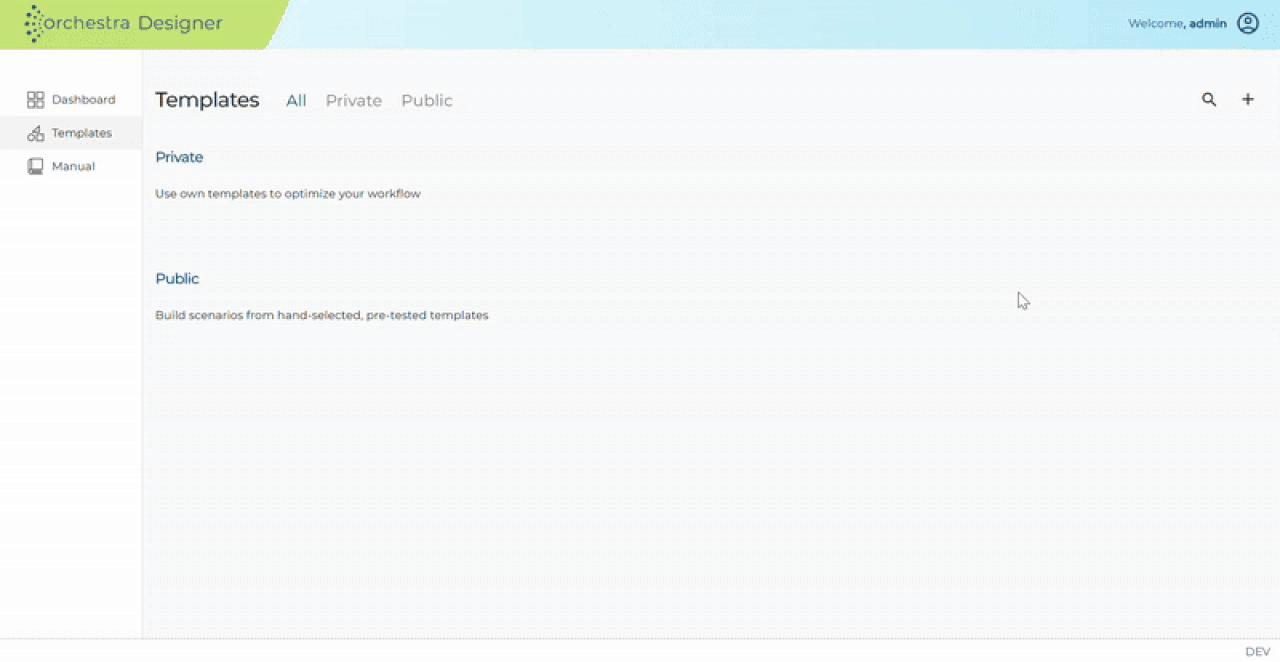Click the Manual book icon

tap(36, 166)
